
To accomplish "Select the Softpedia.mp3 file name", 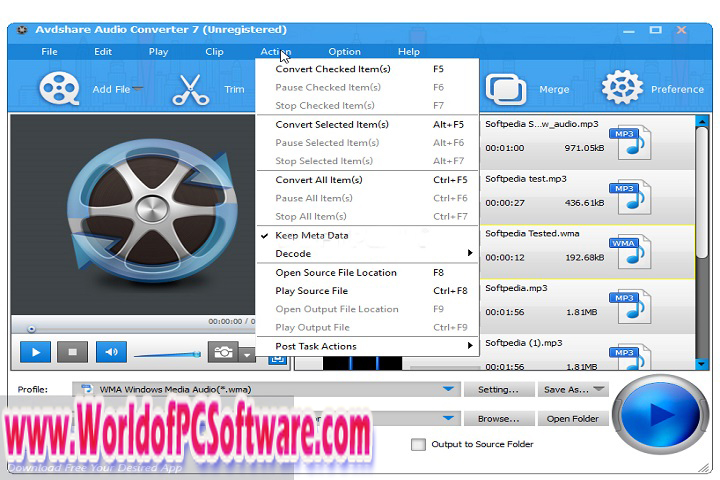I will (516, 288).
